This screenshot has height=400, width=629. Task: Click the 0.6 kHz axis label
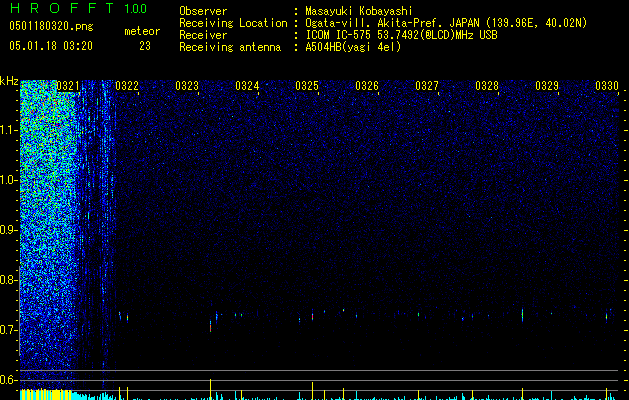(8, 380)
